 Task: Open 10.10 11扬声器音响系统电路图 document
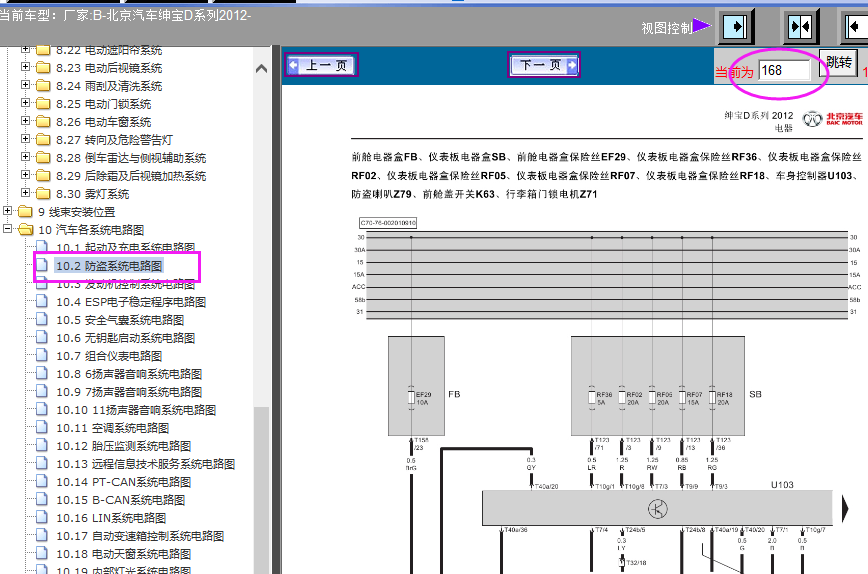pyautogui.click(x=136, y=410)
